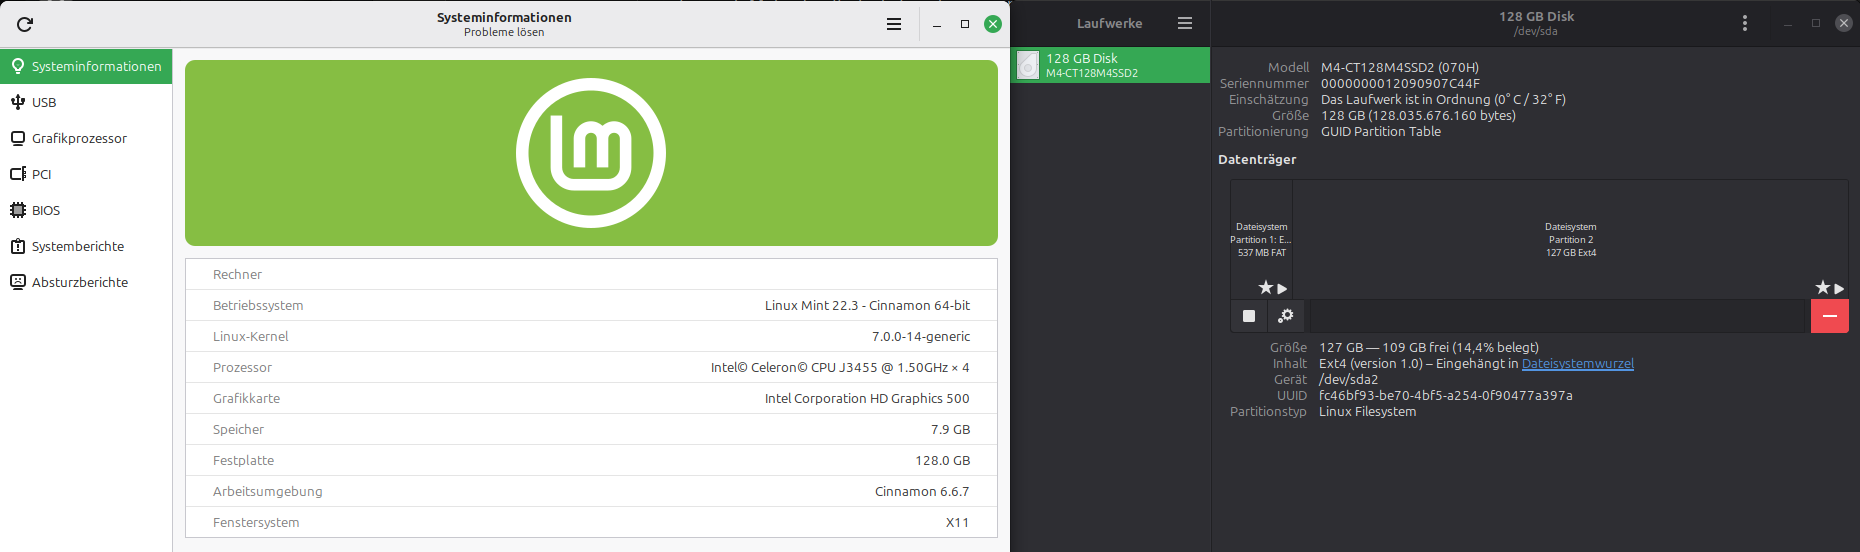Click the Fenstersystem value X11
Screen dimensions: 1860x552
957,522
